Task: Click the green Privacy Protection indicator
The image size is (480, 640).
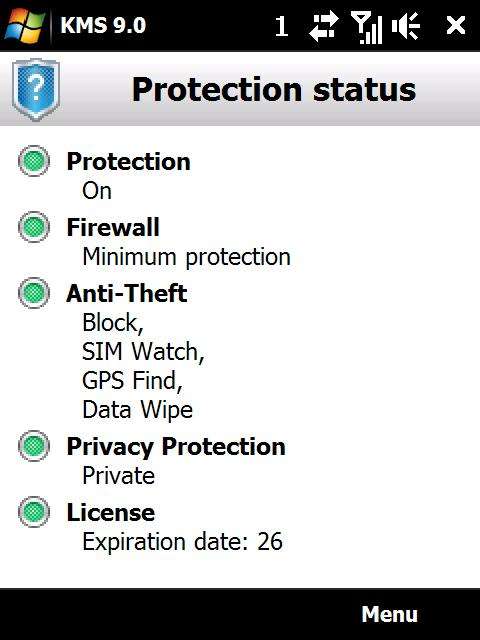Action: click(34, 446)
